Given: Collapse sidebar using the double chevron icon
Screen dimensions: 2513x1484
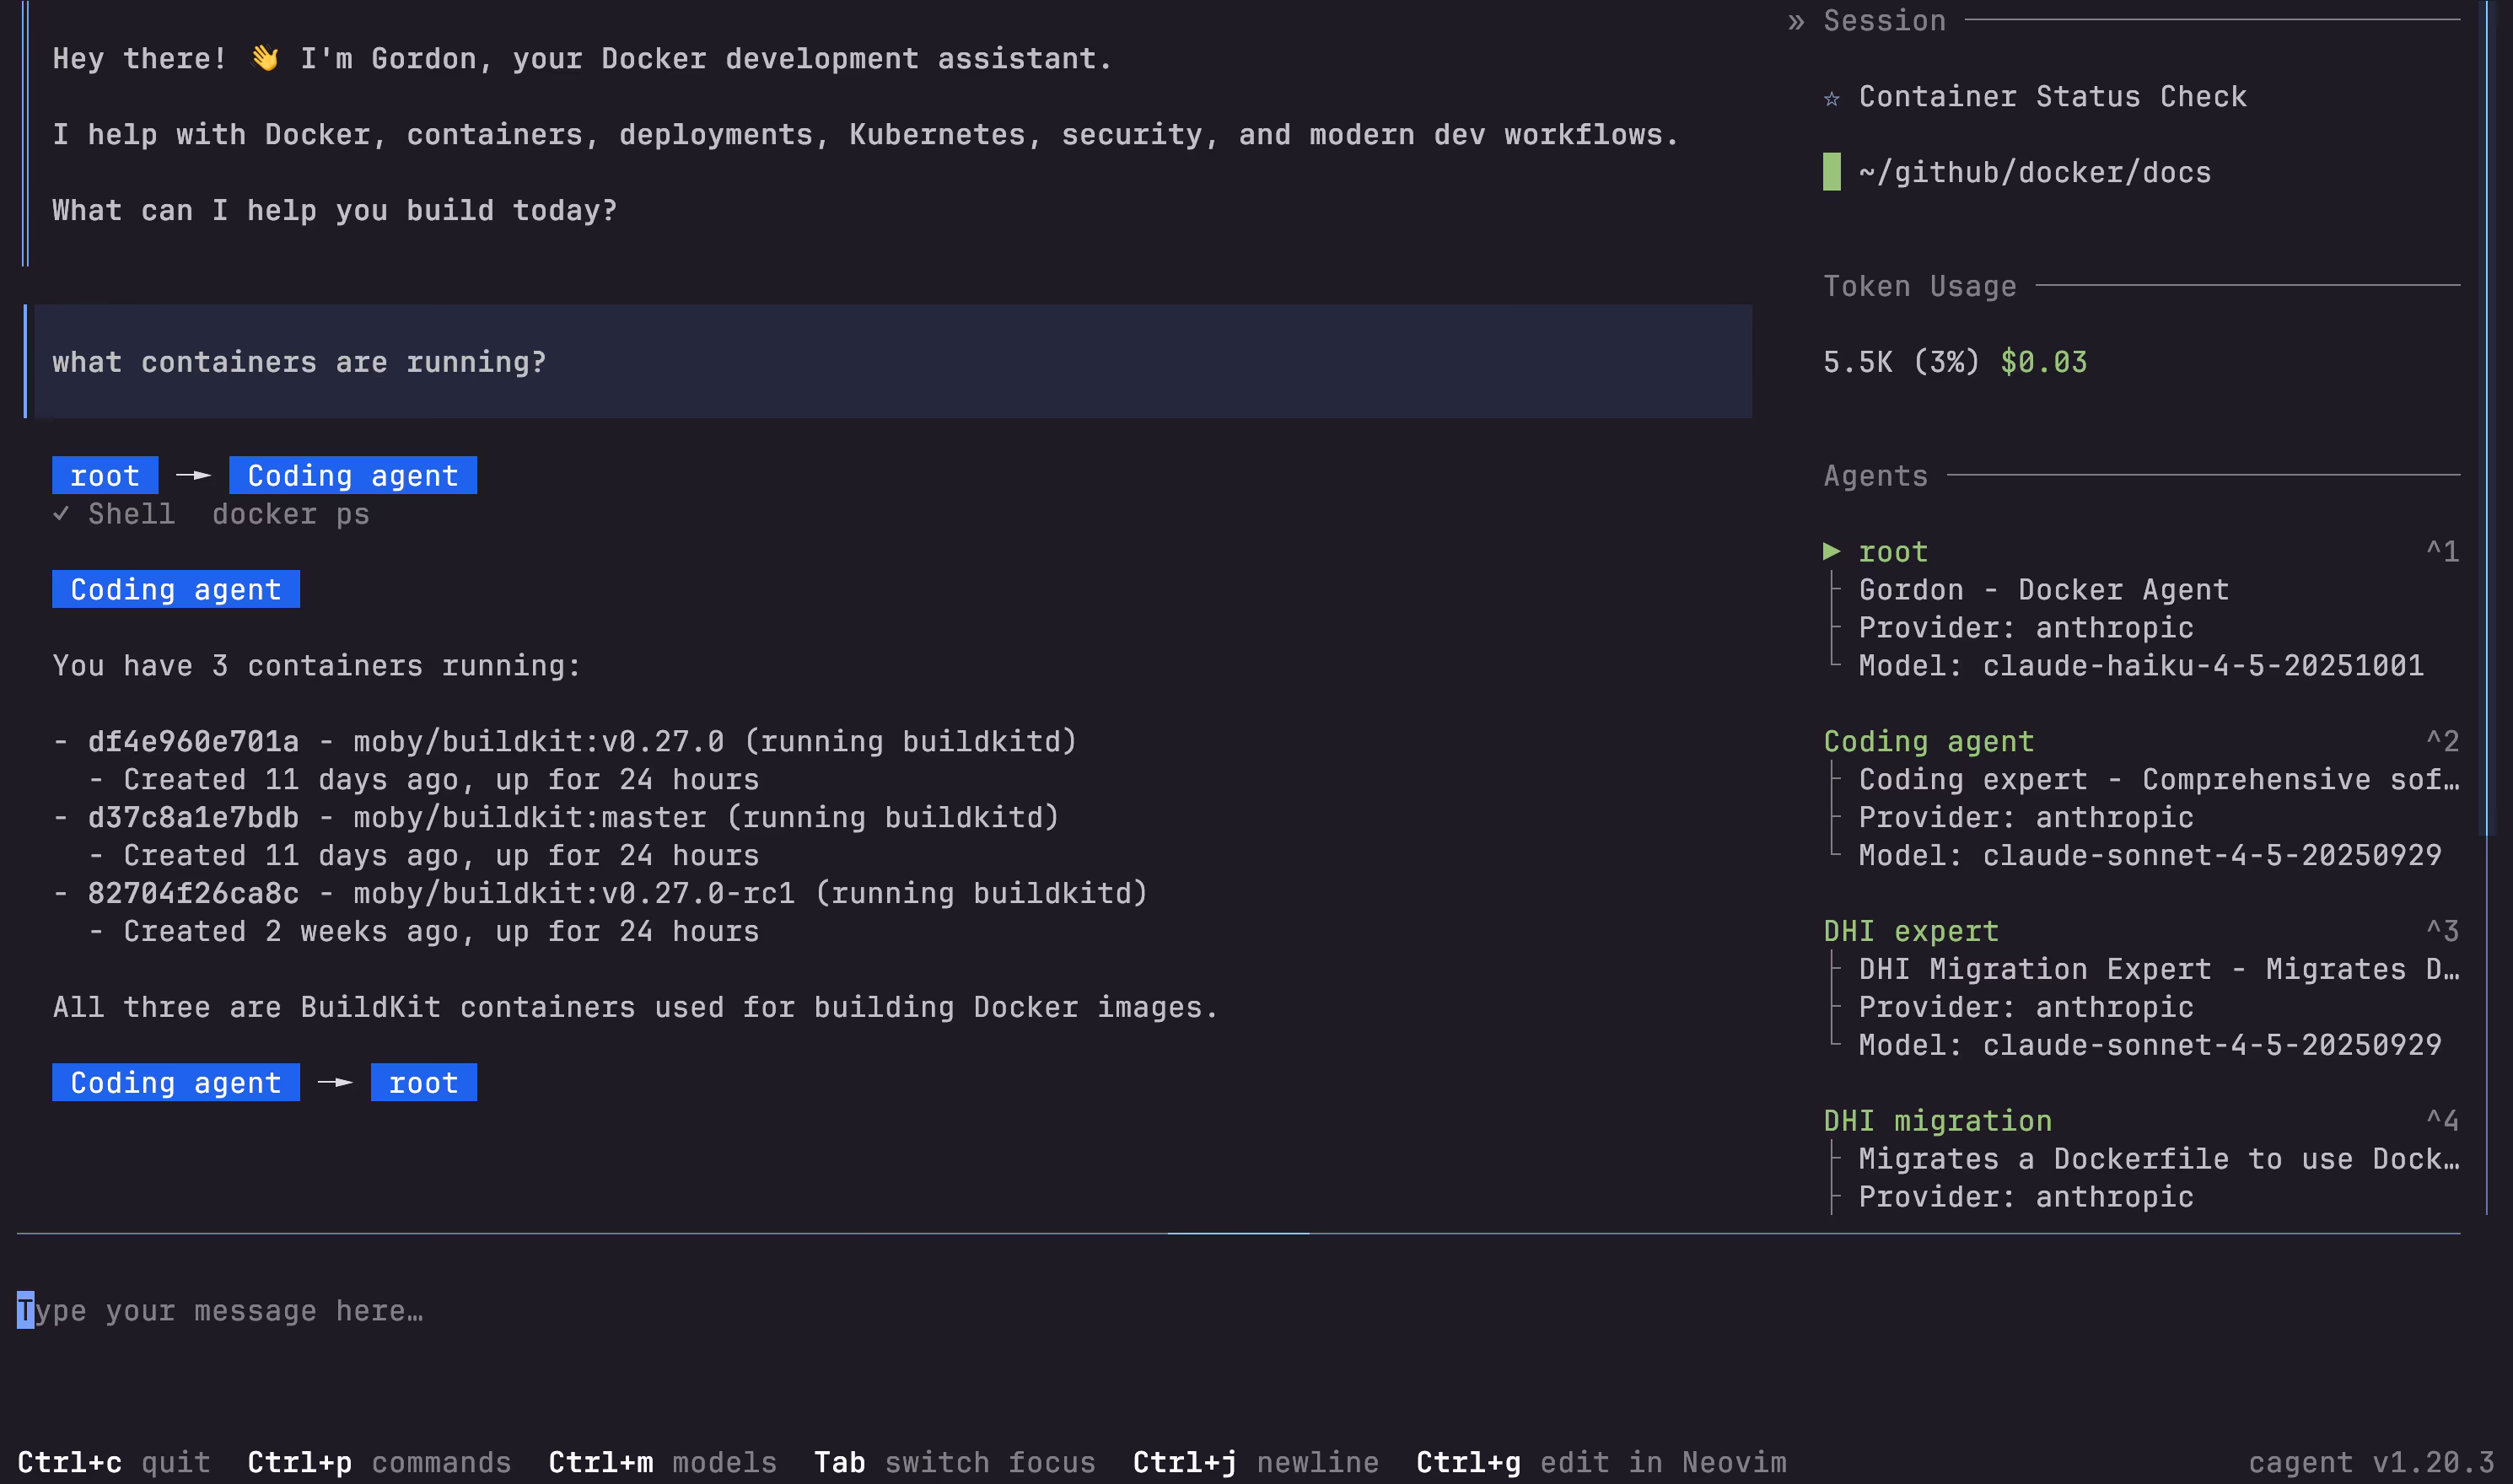Looking at the screenshot, I should point(1796,21).
